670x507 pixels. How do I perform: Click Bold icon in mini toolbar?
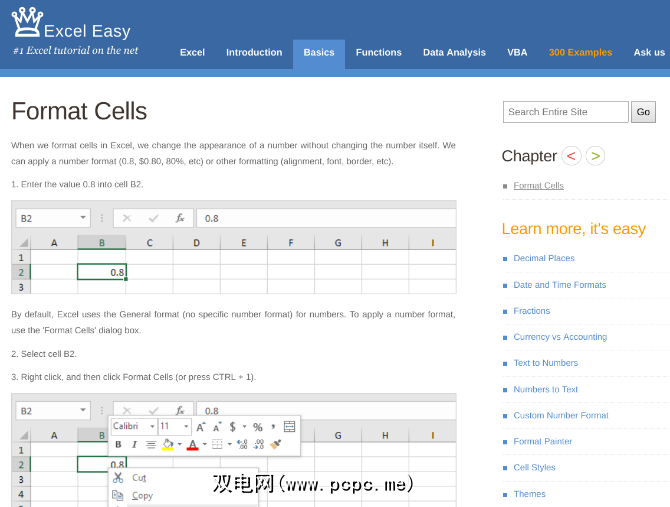coord(118,445)
